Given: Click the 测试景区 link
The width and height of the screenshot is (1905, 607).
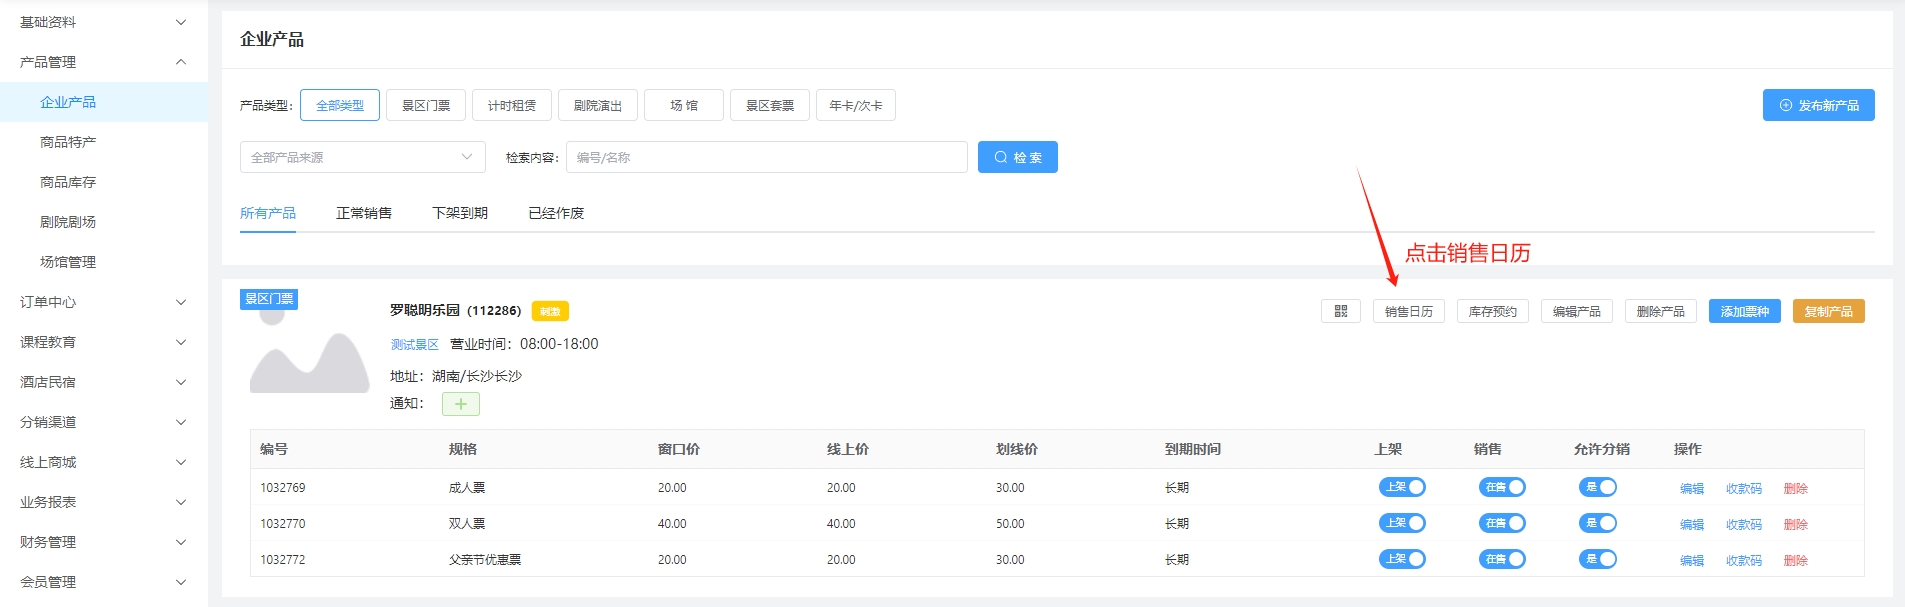Looking at the screenshot, I should (x=414, y=344).
